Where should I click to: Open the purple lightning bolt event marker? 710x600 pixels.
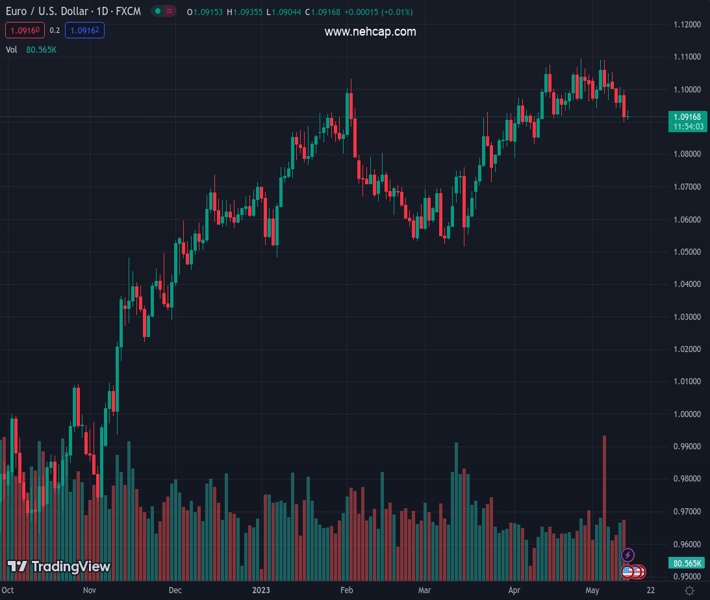tap(628, 555)
